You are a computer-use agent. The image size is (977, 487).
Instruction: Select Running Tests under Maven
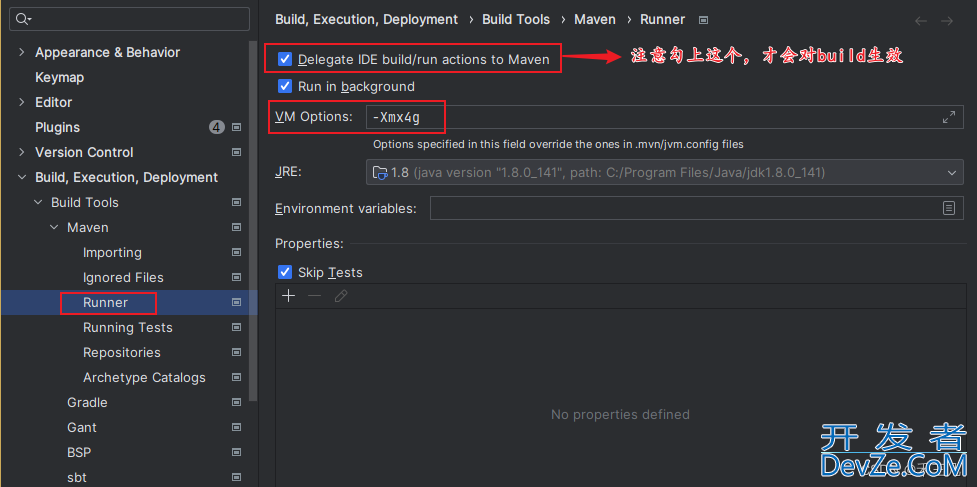(x=128, y=328)
